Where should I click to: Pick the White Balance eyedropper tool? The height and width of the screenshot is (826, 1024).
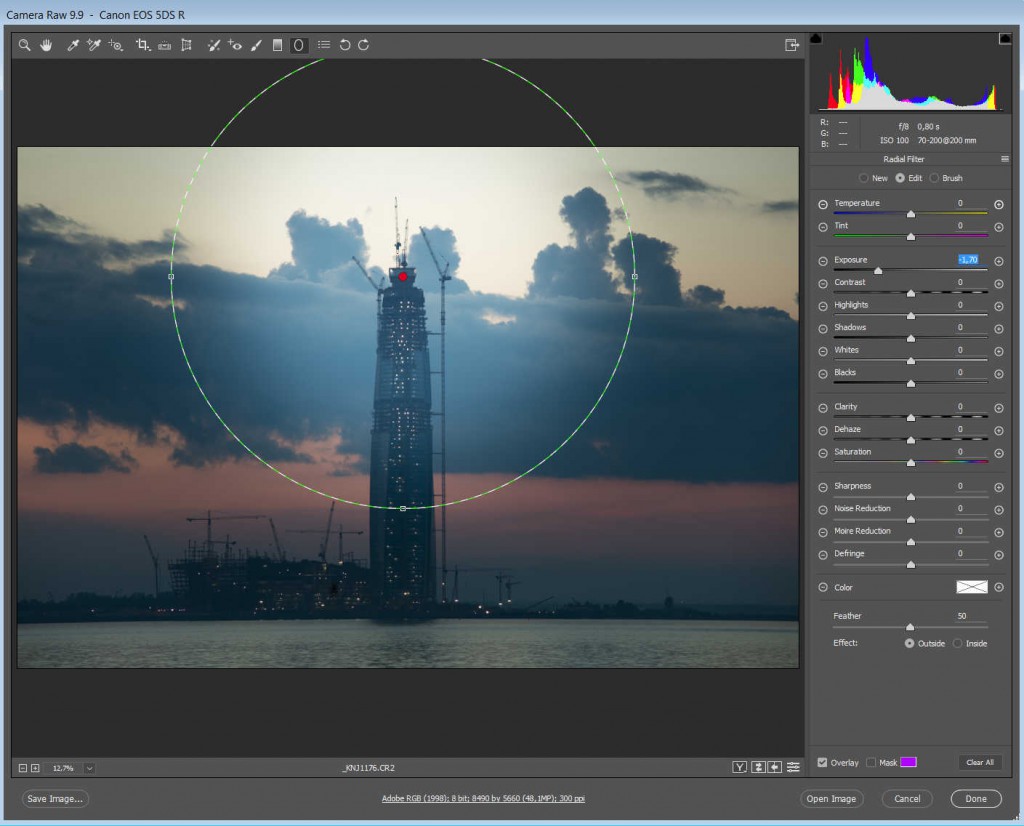(x=73, y=45)
